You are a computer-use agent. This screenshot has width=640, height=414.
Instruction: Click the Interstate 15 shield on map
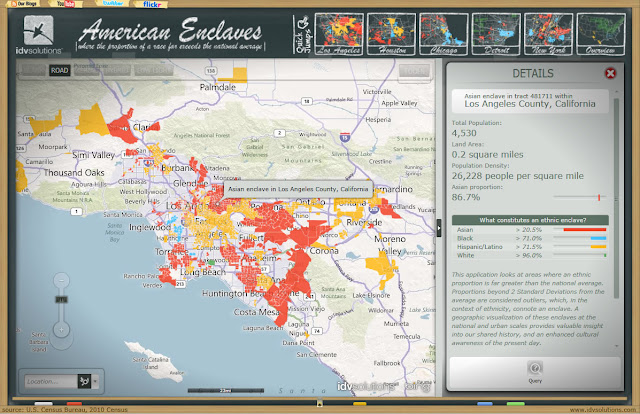345,137
